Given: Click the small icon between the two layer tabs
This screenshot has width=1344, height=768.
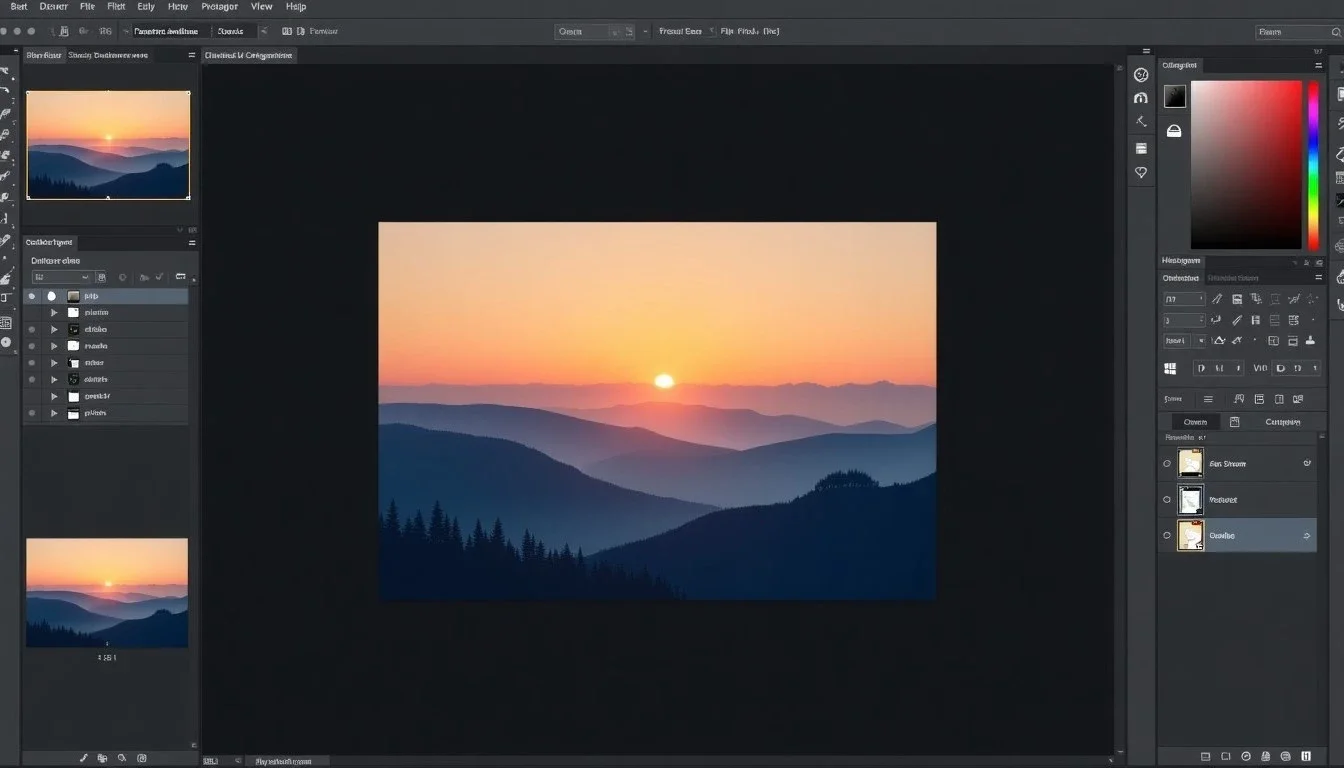Looking at the screenshot, I should point(1235,422).
